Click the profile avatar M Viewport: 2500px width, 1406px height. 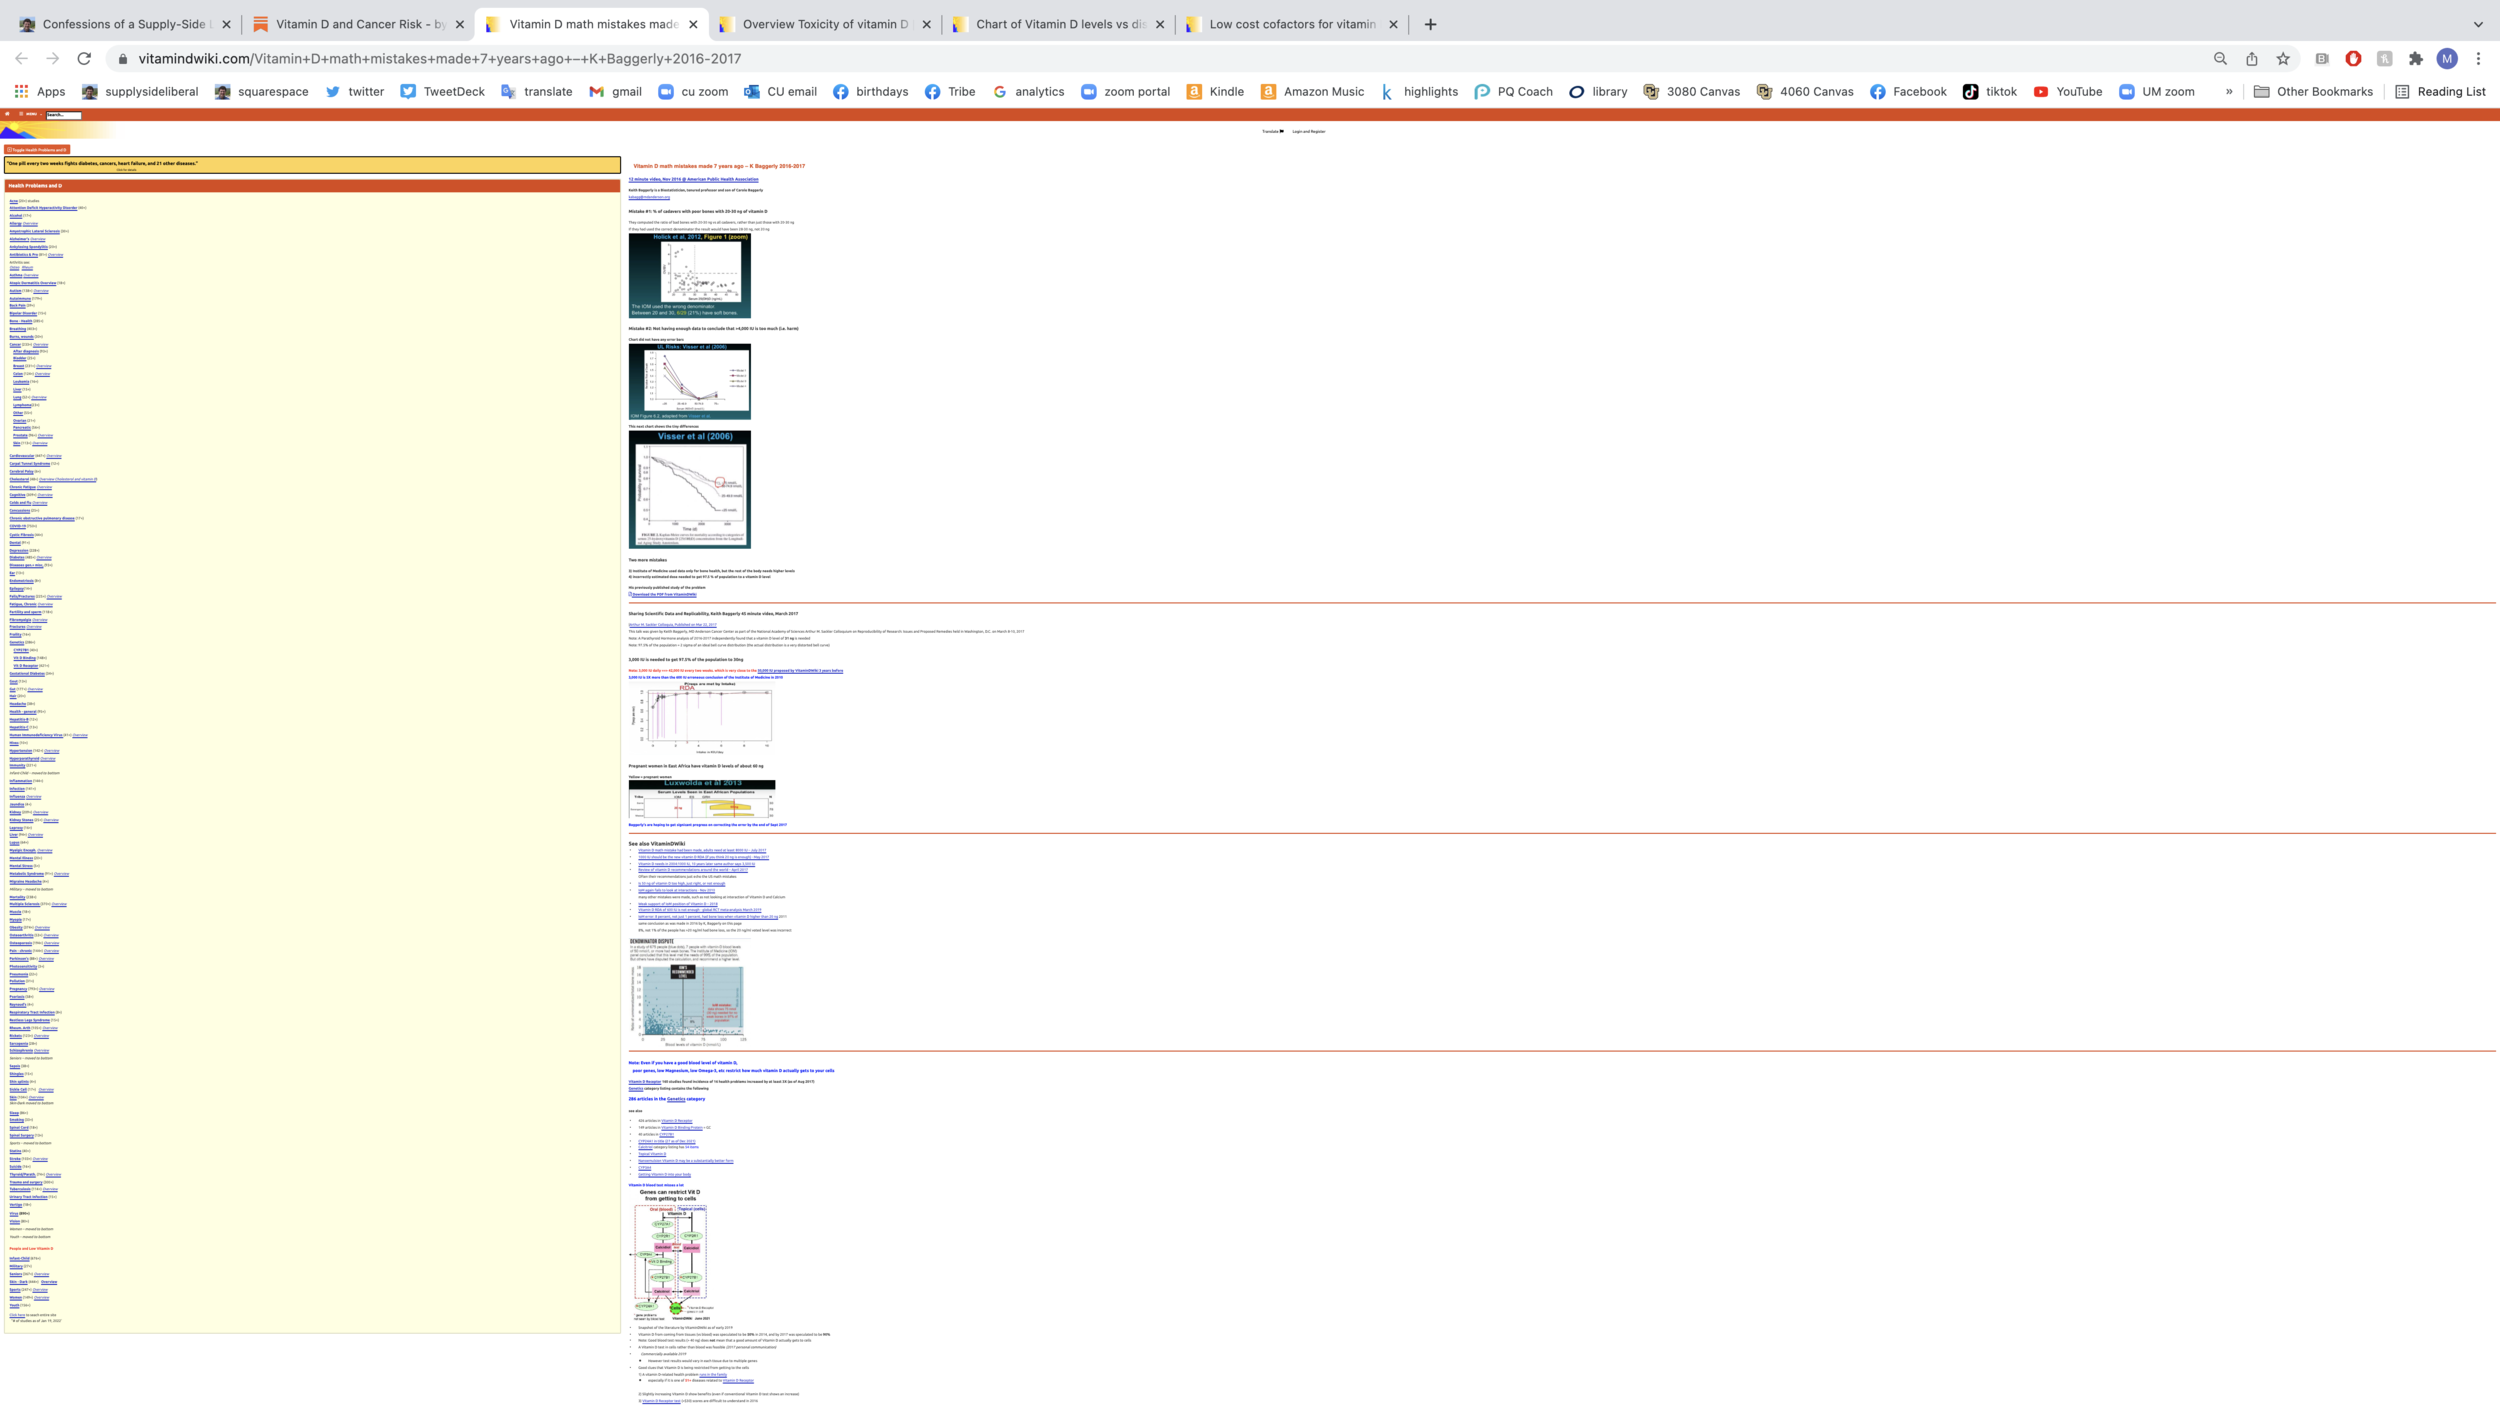coord(2447,59)
